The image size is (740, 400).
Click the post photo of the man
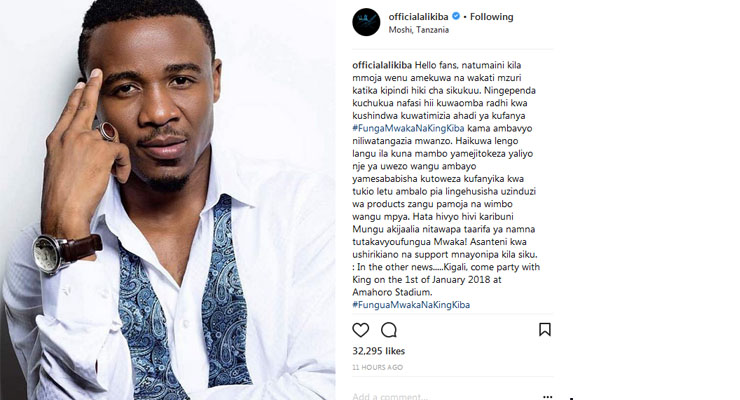click(168, 200)
